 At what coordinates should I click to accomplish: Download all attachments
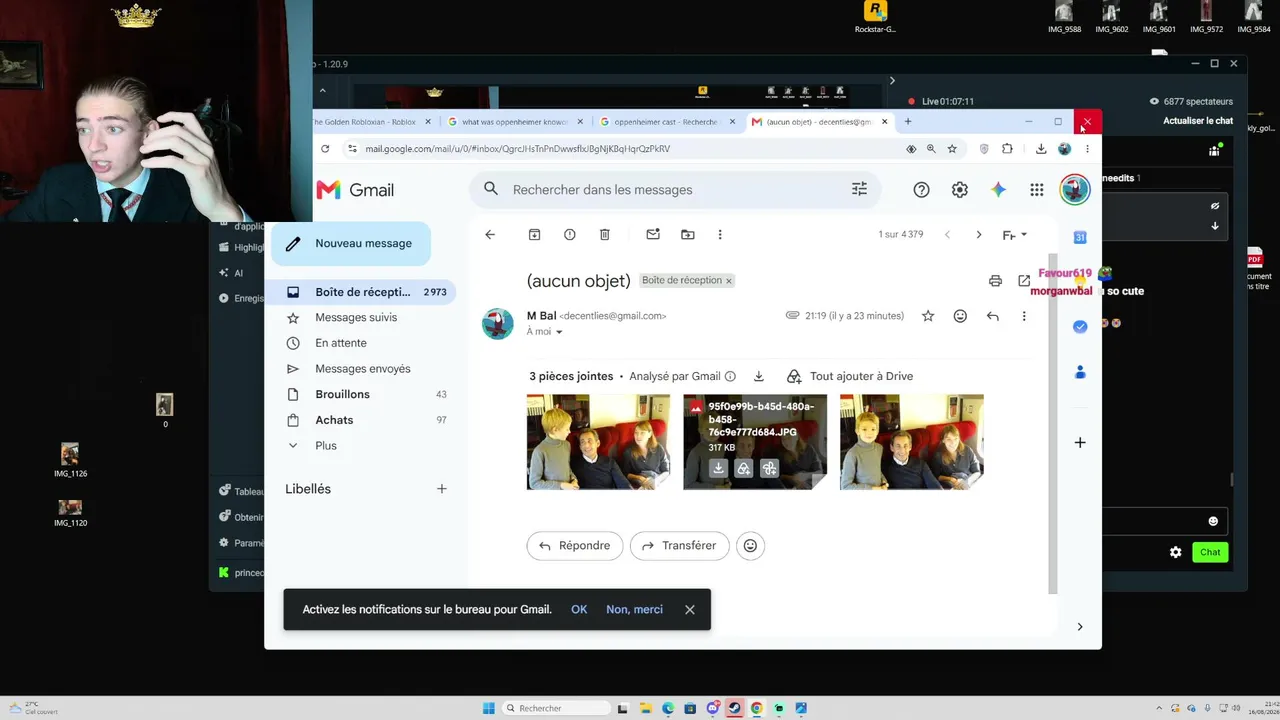pos(759,376)
